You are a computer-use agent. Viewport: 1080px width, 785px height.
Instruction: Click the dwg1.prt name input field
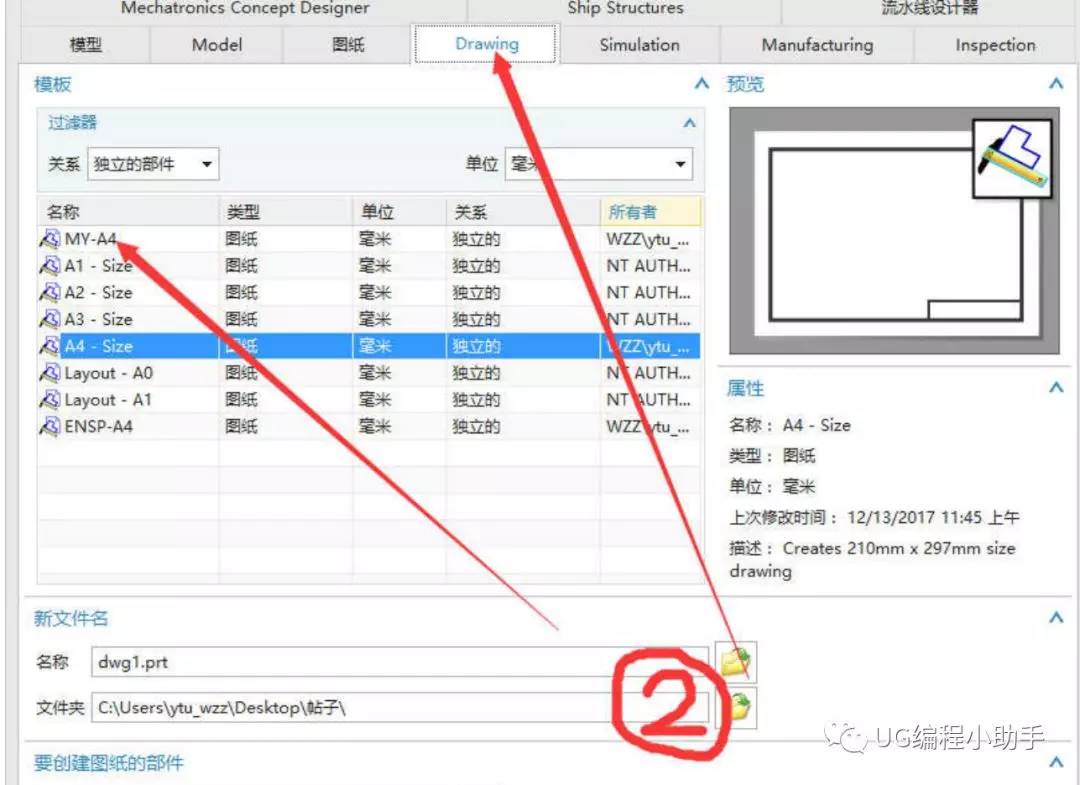click(x=399, y=662)
